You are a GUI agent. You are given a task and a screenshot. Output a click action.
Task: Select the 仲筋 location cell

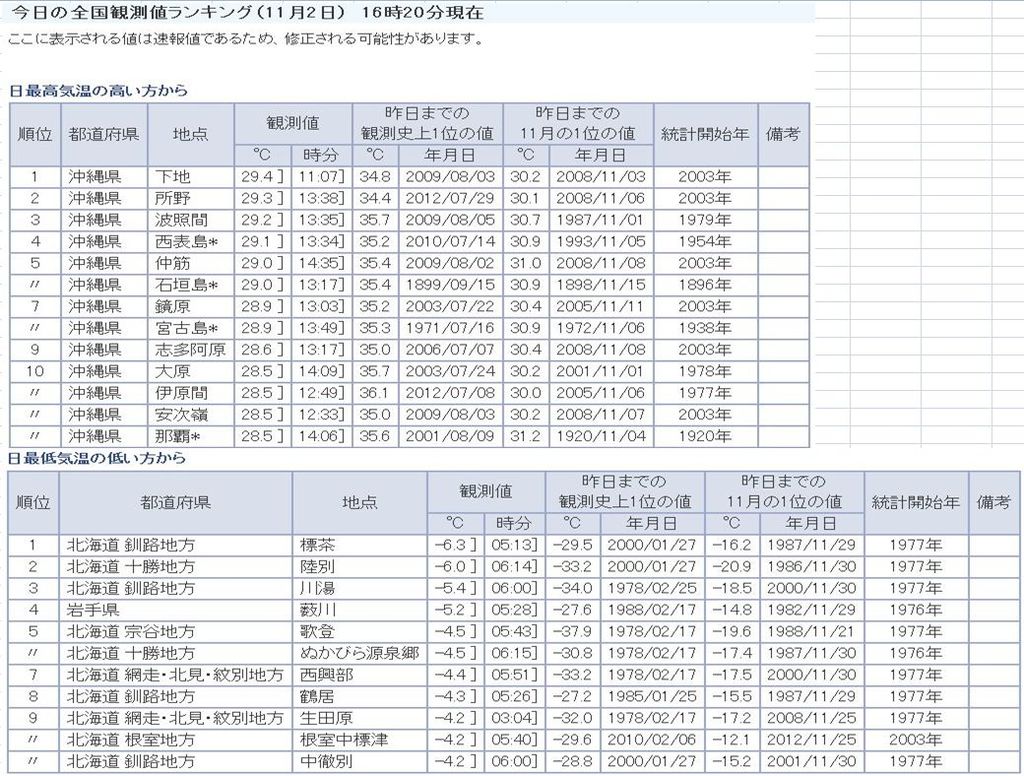pos(191,263)
